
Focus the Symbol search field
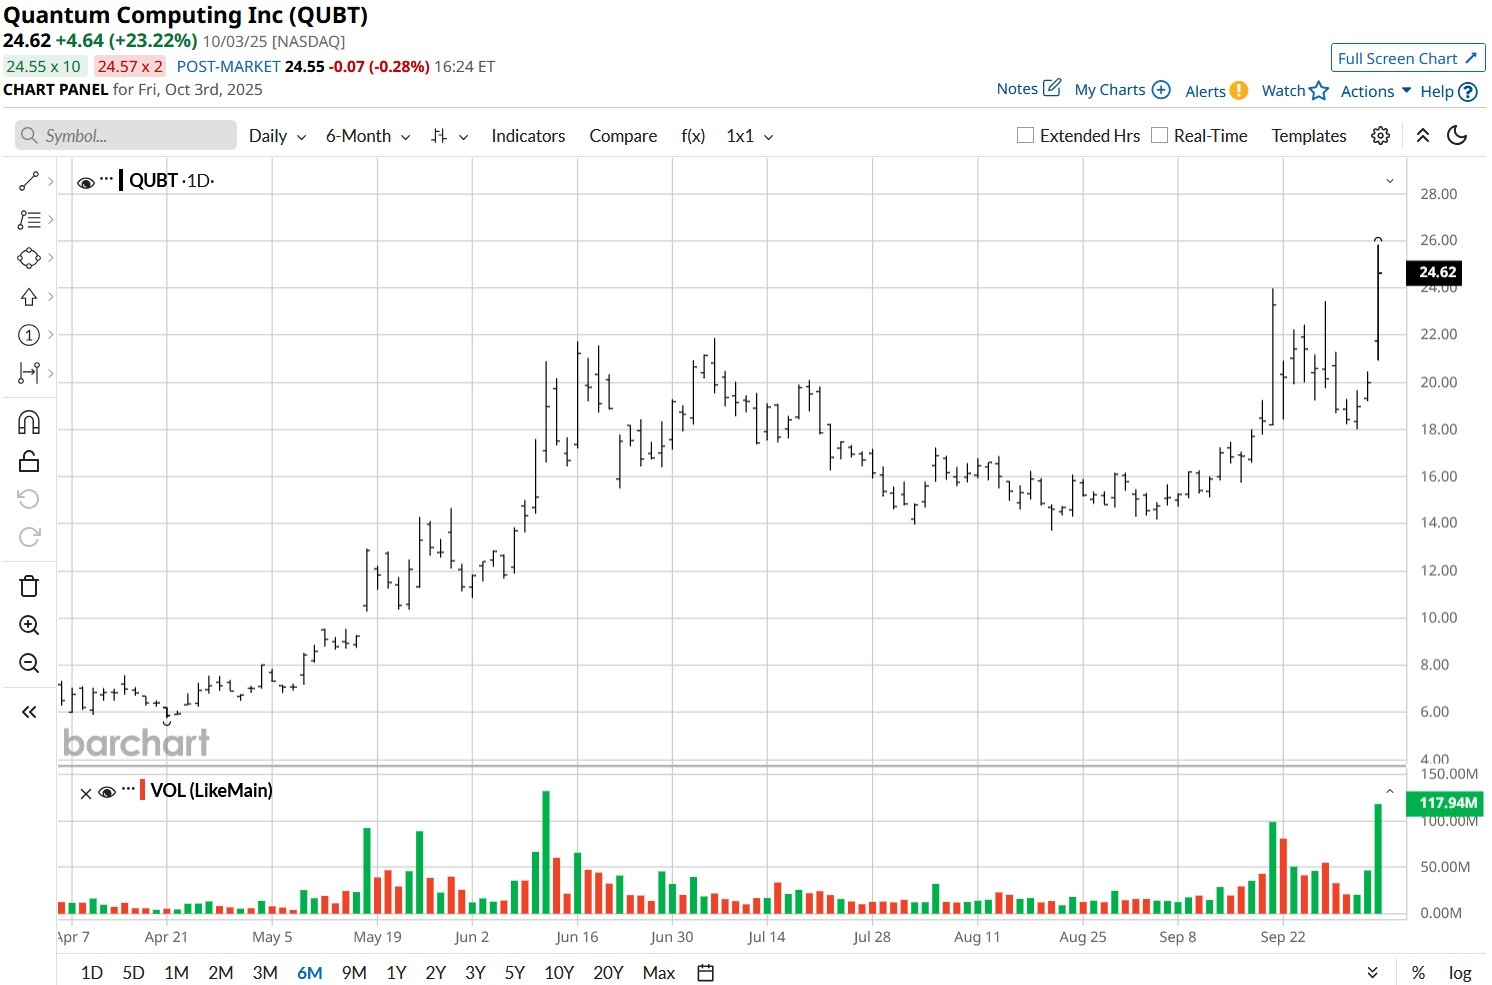coord(126,135)
